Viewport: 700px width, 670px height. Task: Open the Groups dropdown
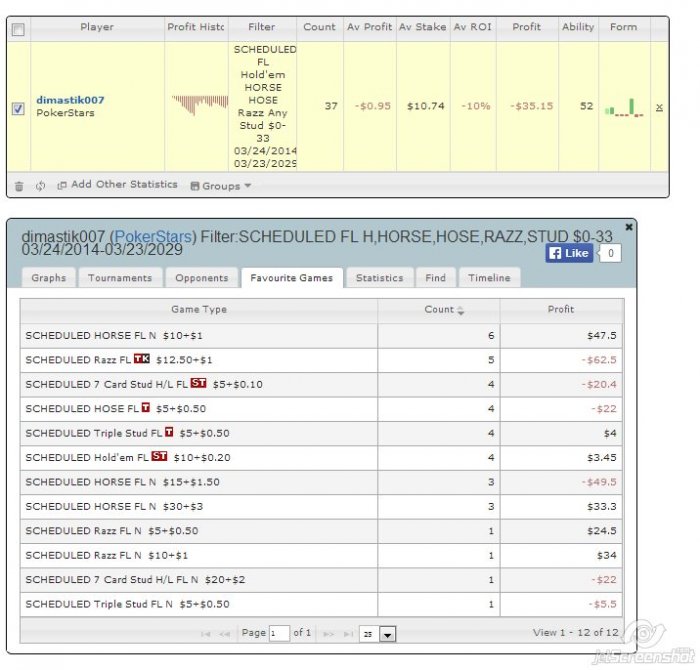(x=221, y=186)
